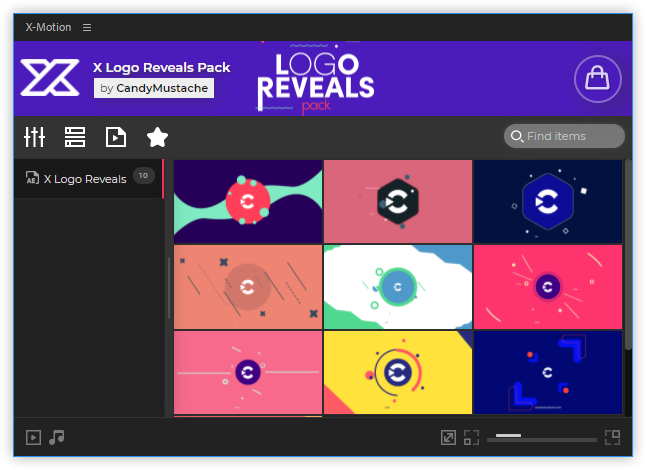Click the AE file icon beside X Logo Reveals
Image resolution: width=646 pixels, height=470 pixels.
(x=32, y=178)
